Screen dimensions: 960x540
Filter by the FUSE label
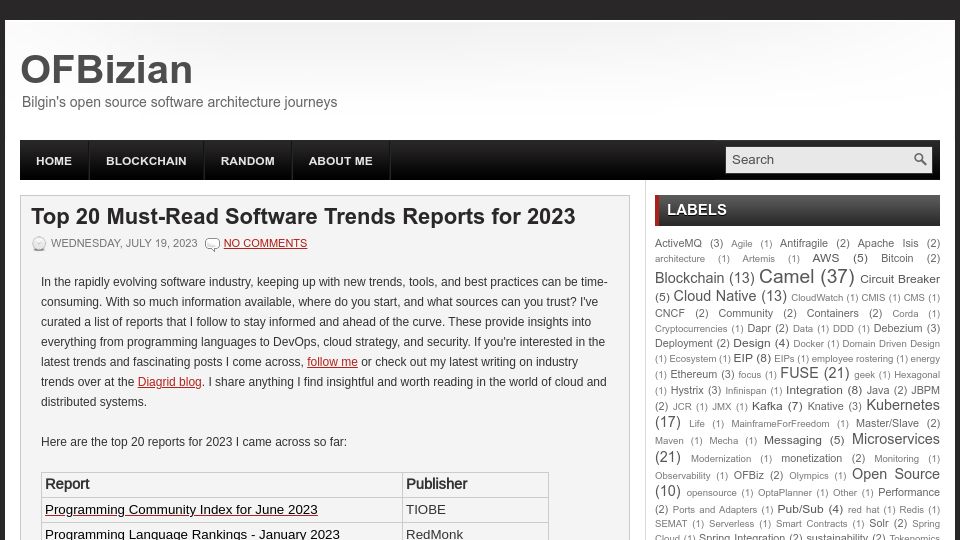point(799,373)
